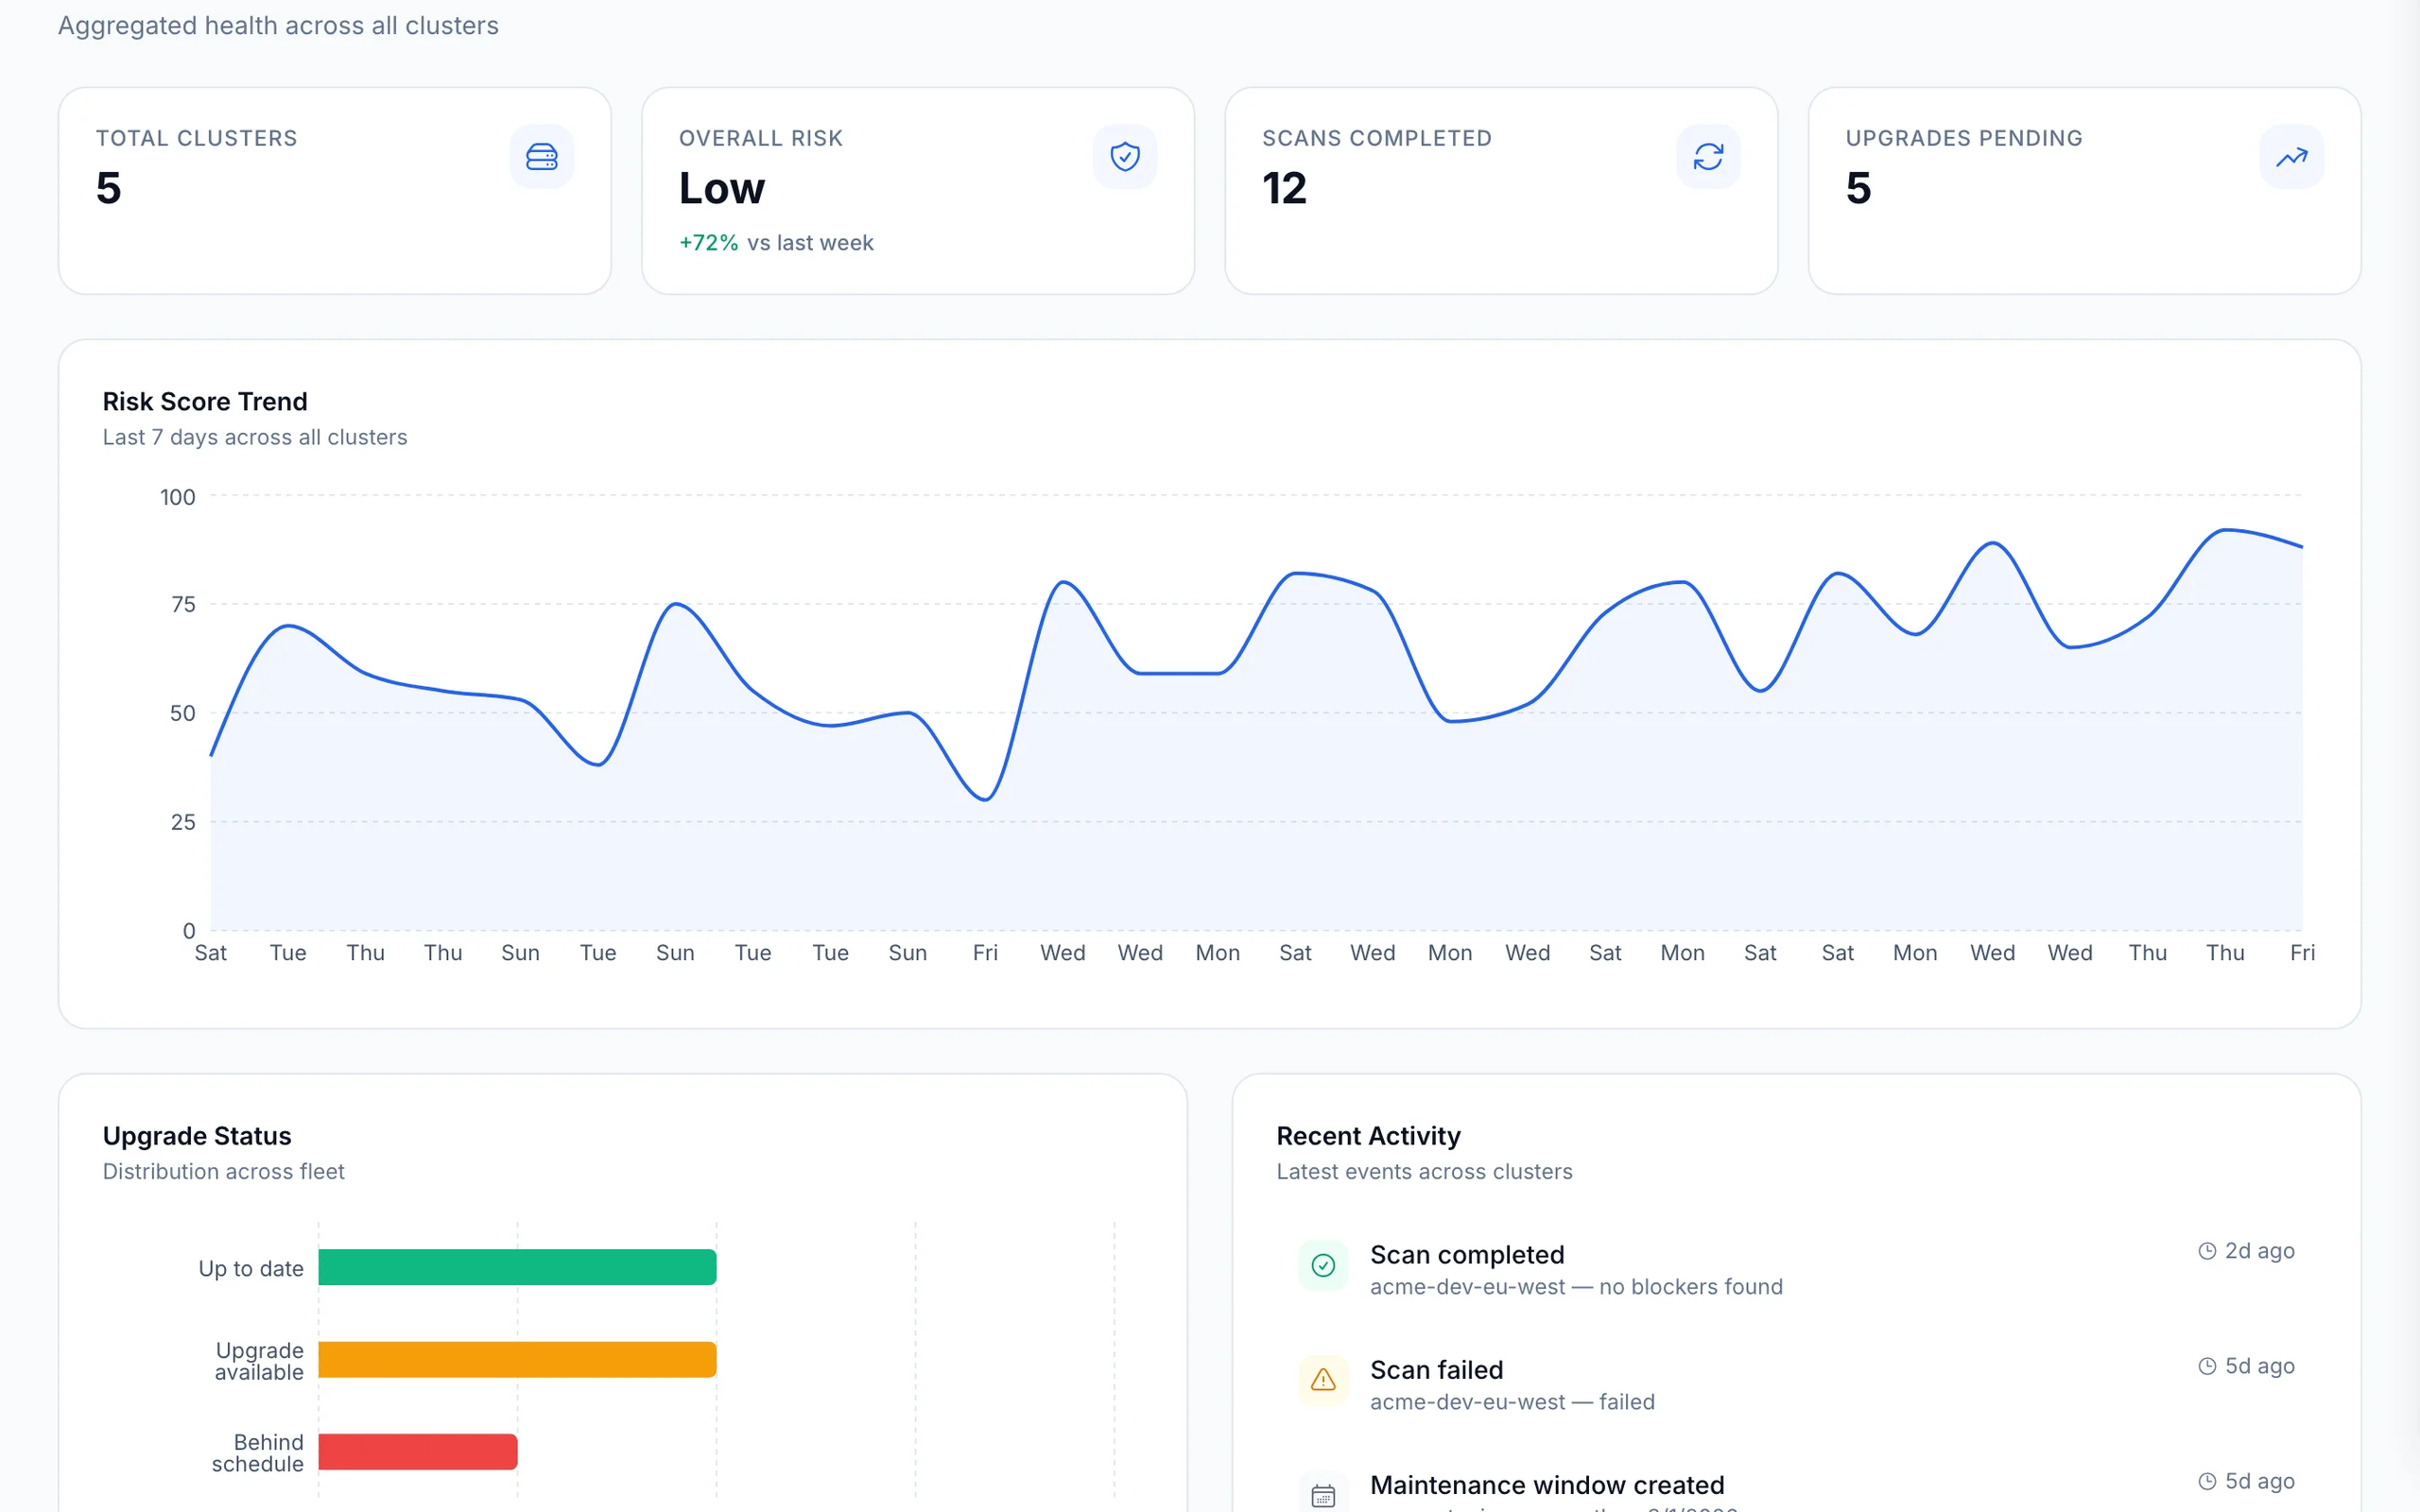Image resolution: width=2420 pixels, height=1512 pixels.
Task: Click the clock icon beside 2d ago
Action: click(2208, 1250)
